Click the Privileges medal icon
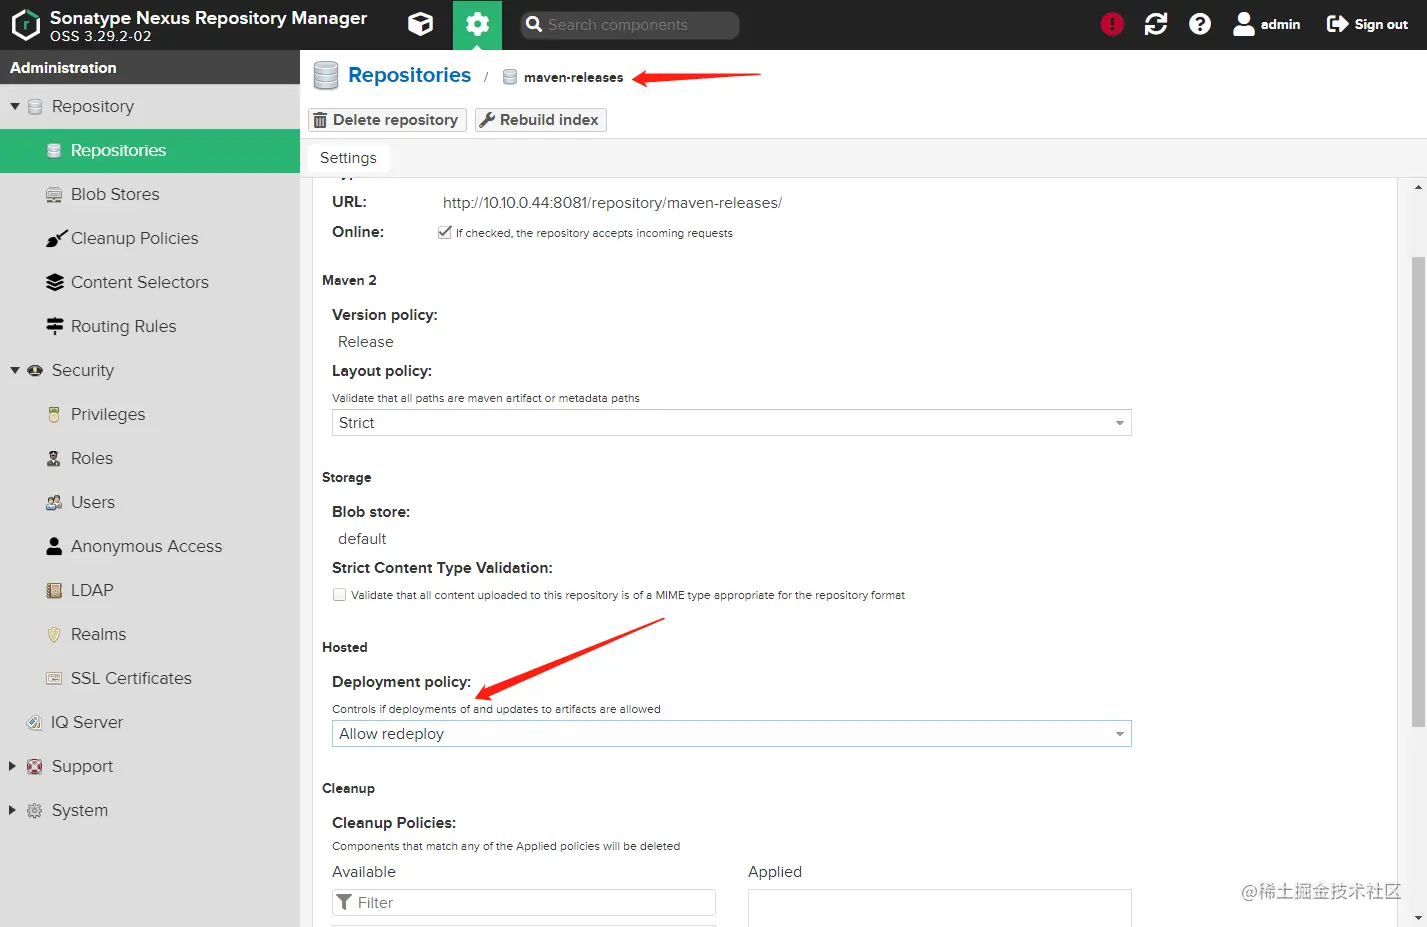 click(54, 414)
